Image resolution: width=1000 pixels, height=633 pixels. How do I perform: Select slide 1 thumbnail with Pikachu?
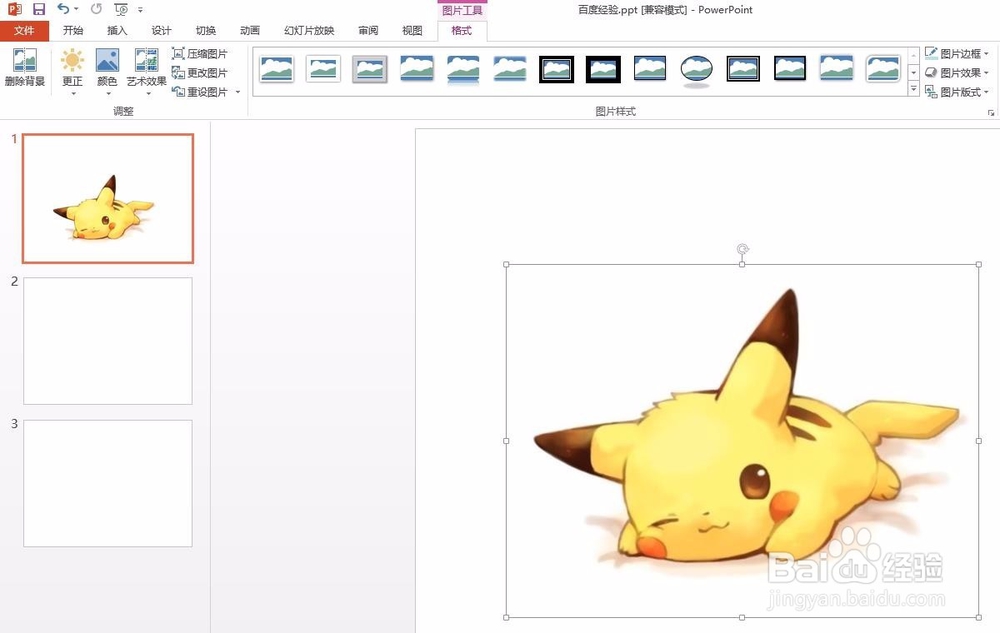108,198
